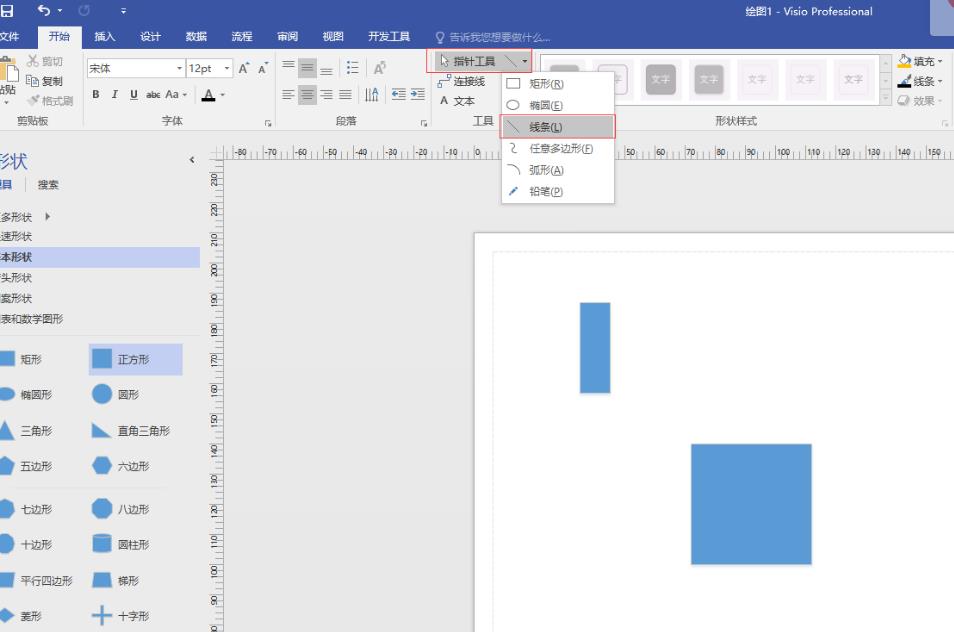Image resolution: width=954 pixels, height=632 pixels.
Task: Toggle strikethrough formatting
Action: [x=153, y=95]
